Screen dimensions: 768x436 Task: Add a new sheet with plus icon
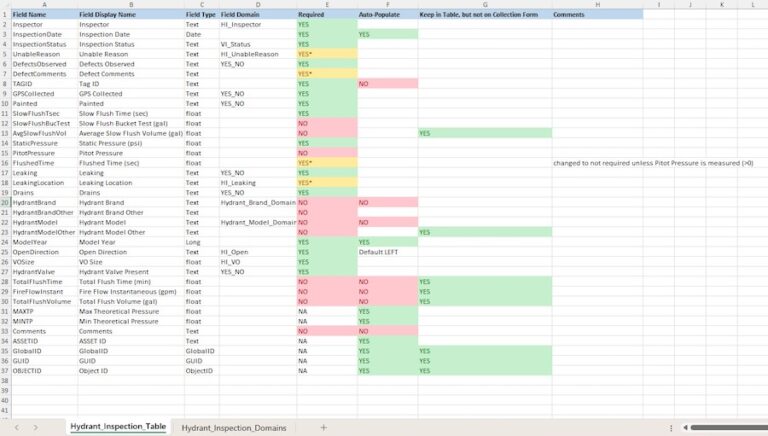click(x=323, y=427)
